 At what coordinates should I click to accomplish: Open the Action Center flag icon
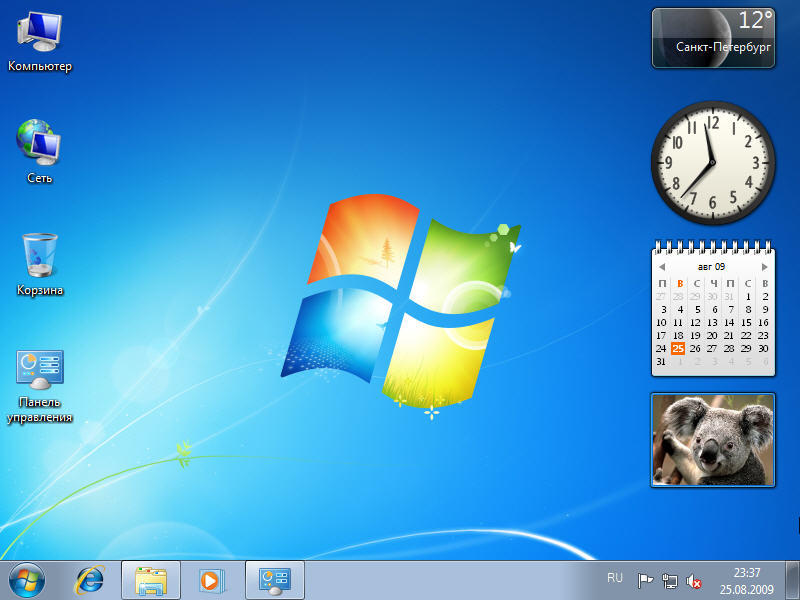click(645, 581)
